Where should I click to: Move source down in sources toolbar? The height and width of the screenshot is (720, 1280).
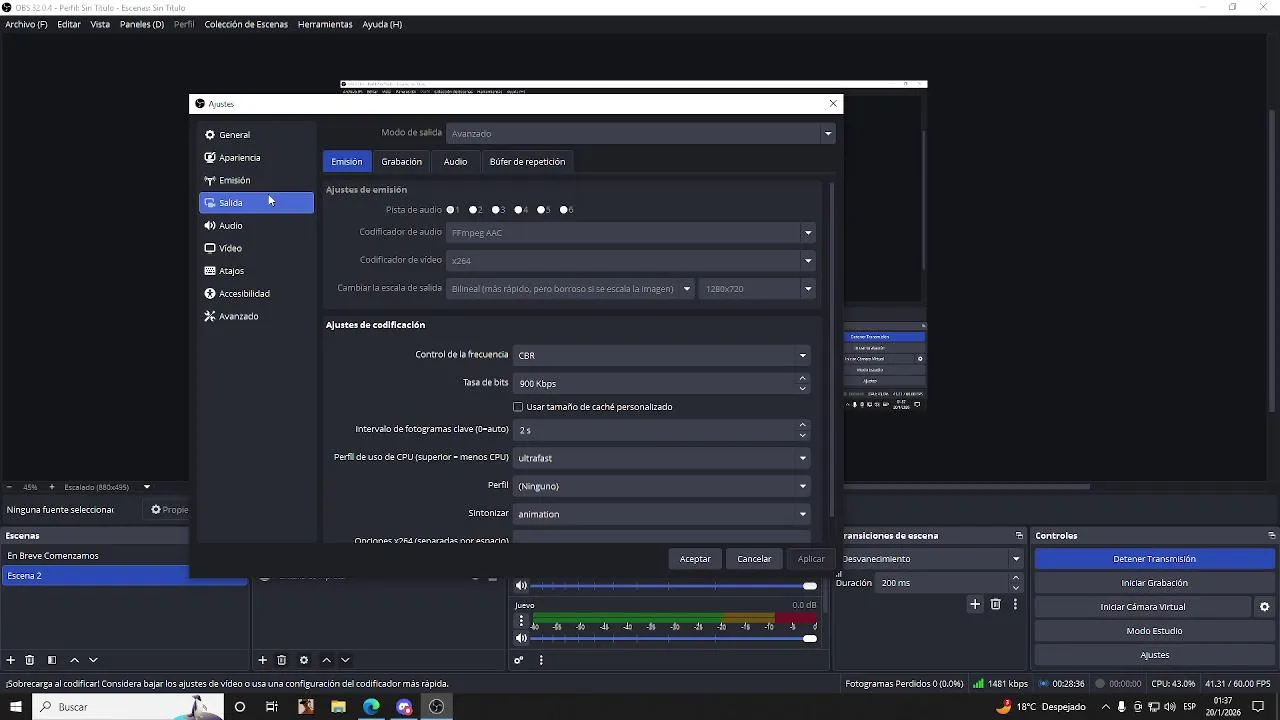tap(345, 660)
